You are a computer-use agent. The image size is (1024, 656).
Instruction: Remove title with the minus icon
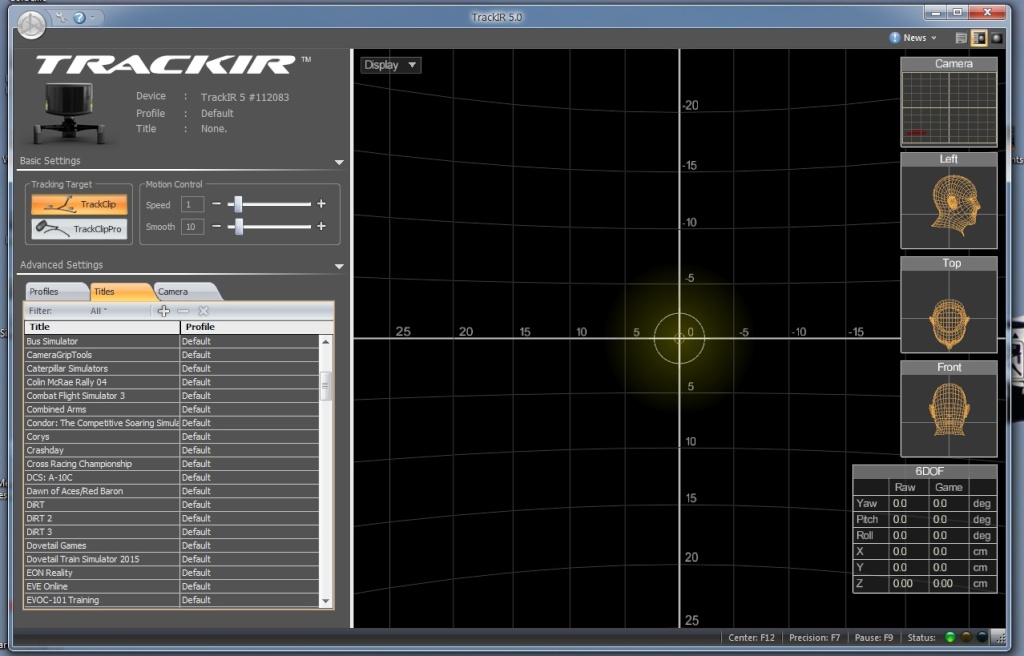click(x=183, y=311)
